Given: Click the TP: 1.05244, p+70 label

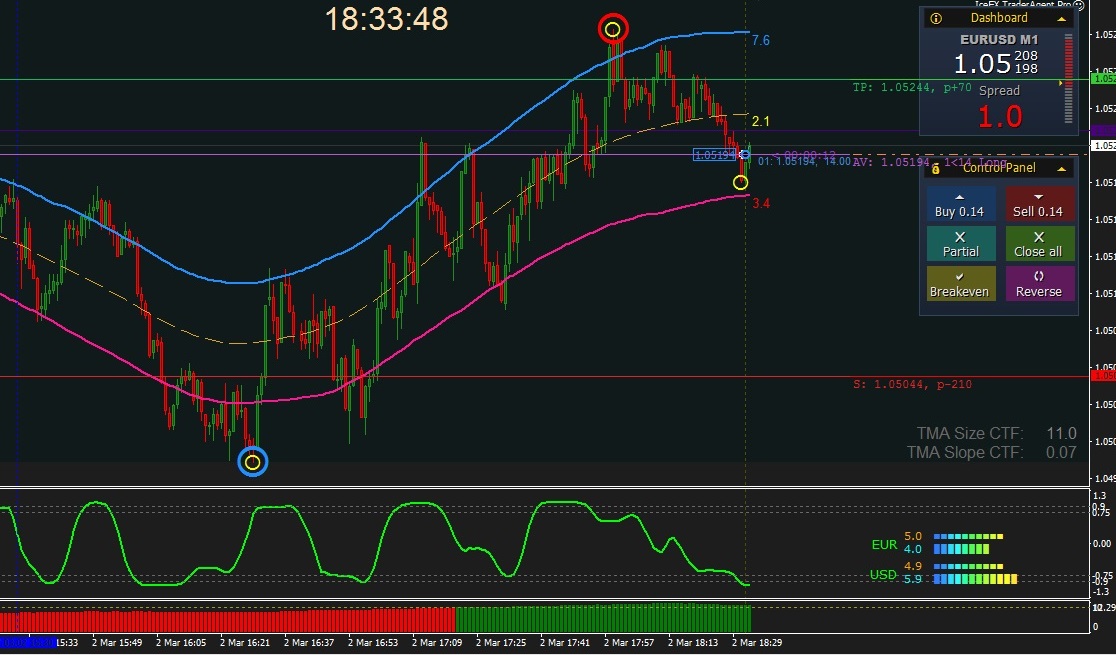Looking at the screenshot, I should pyautogui.click(x=912, y=88).
